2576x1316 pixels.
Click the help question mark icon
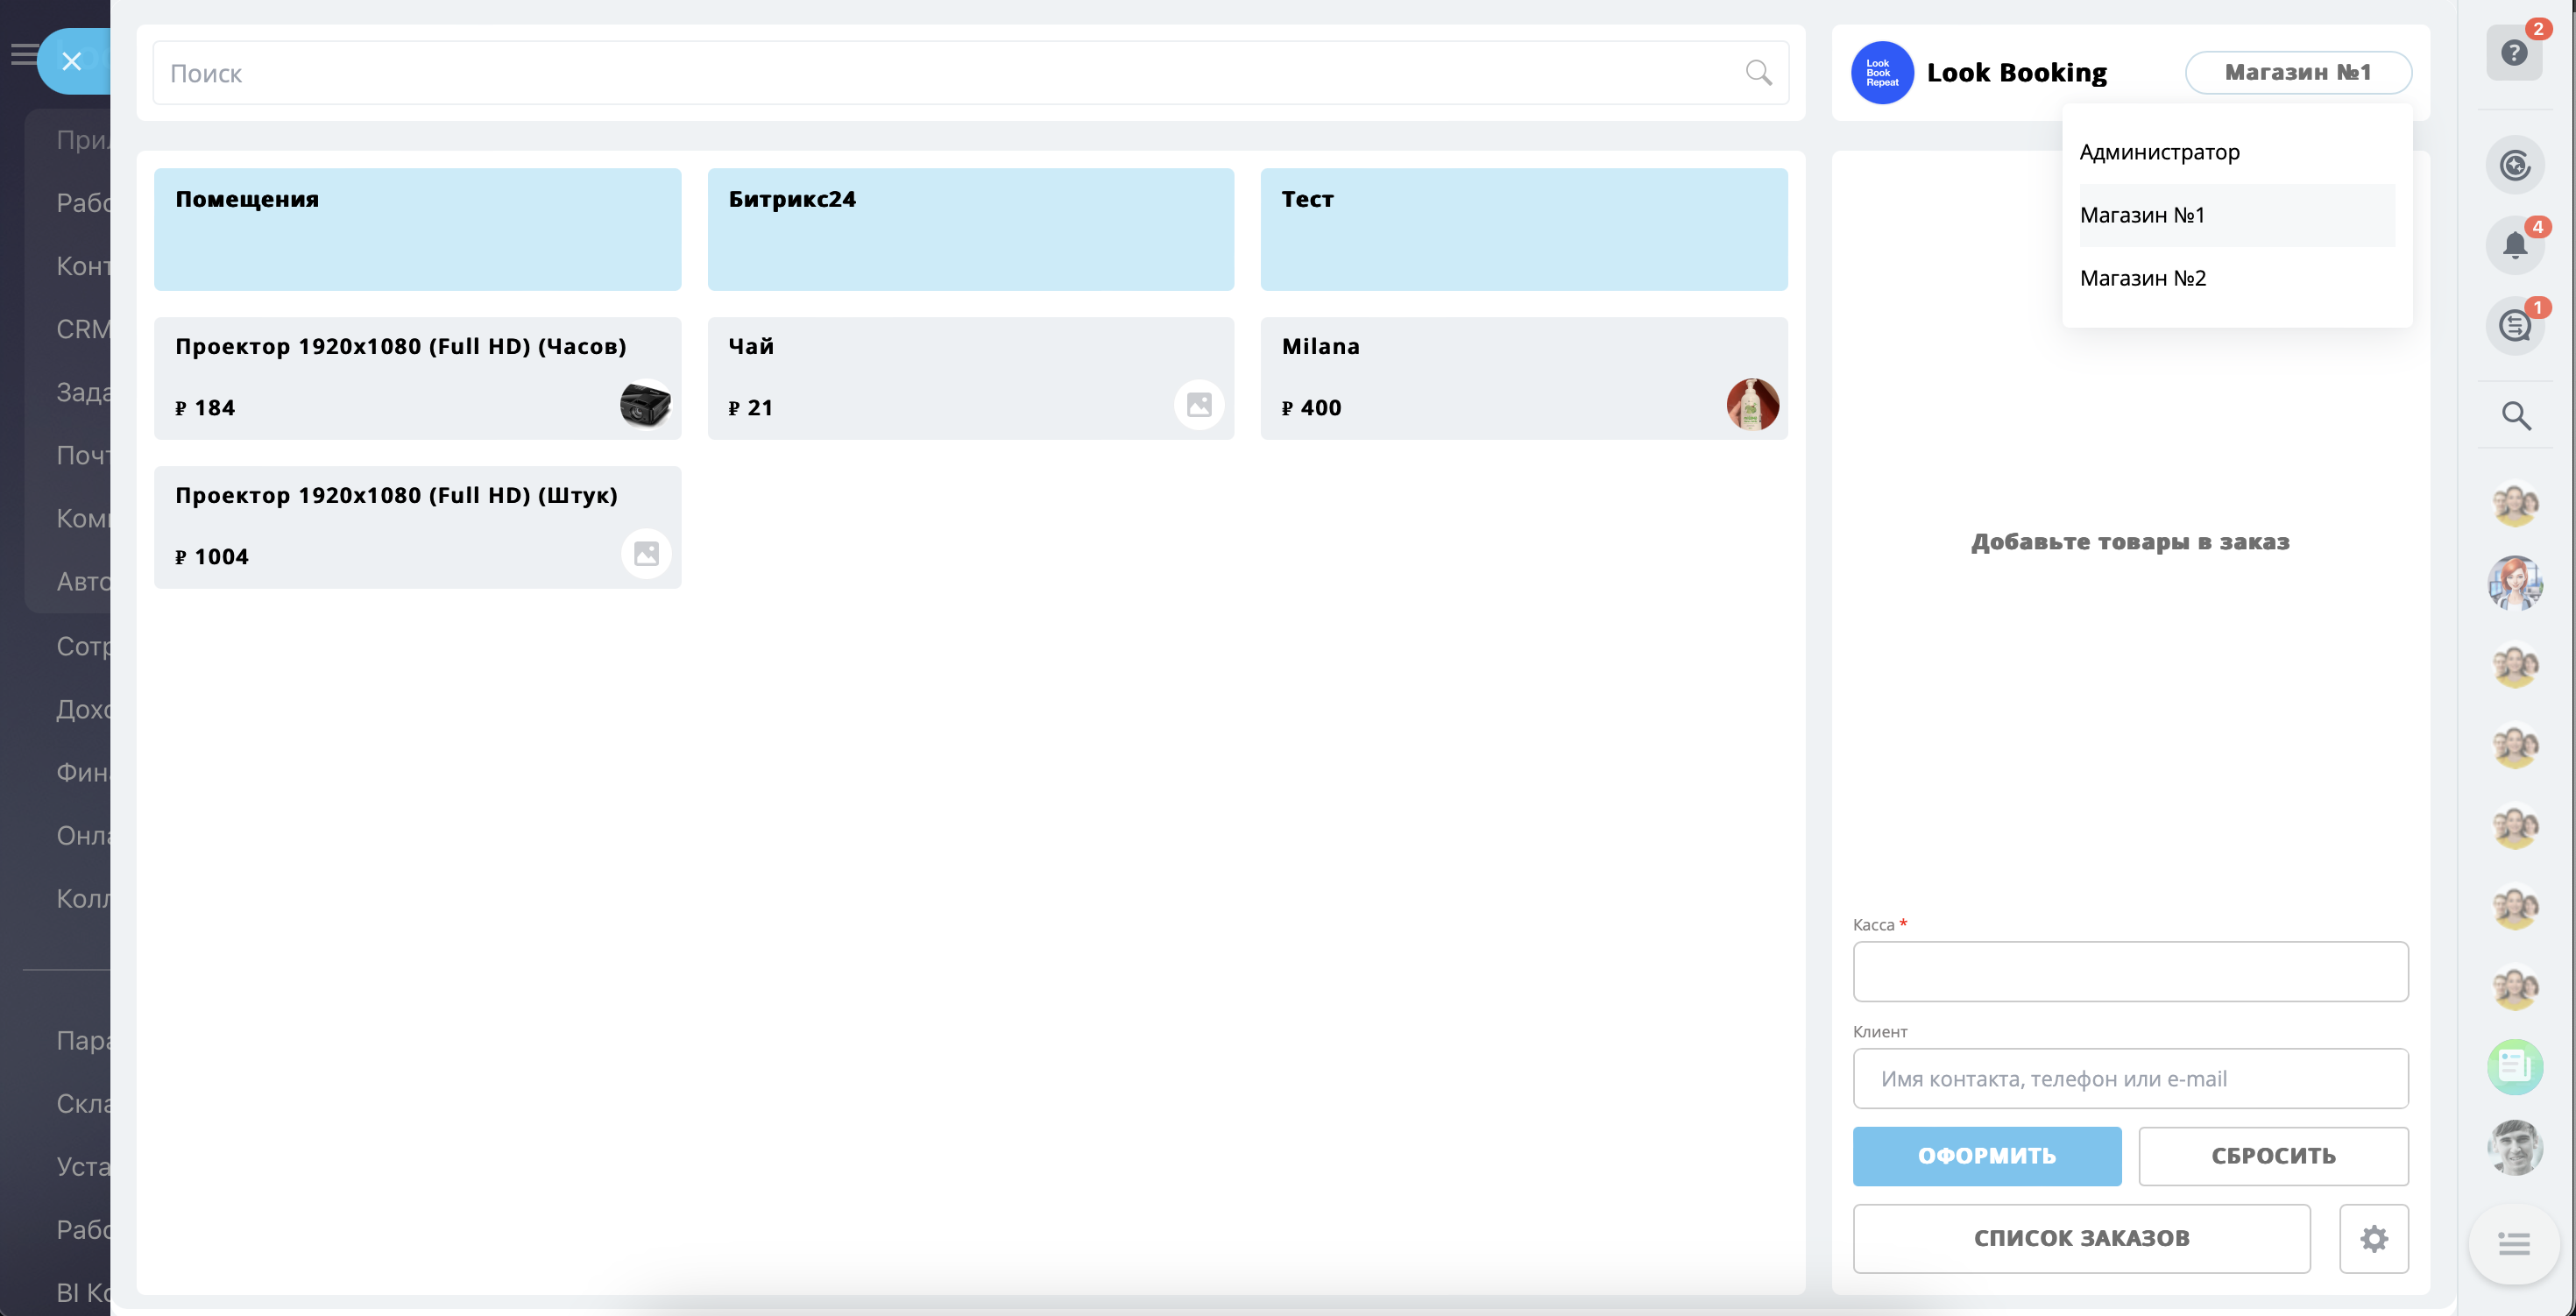2513,53
